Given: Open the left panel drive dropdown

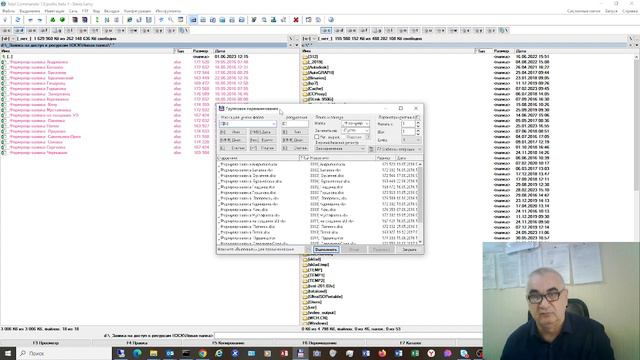Looking at the screenshot, I should (x=7, y=39).
